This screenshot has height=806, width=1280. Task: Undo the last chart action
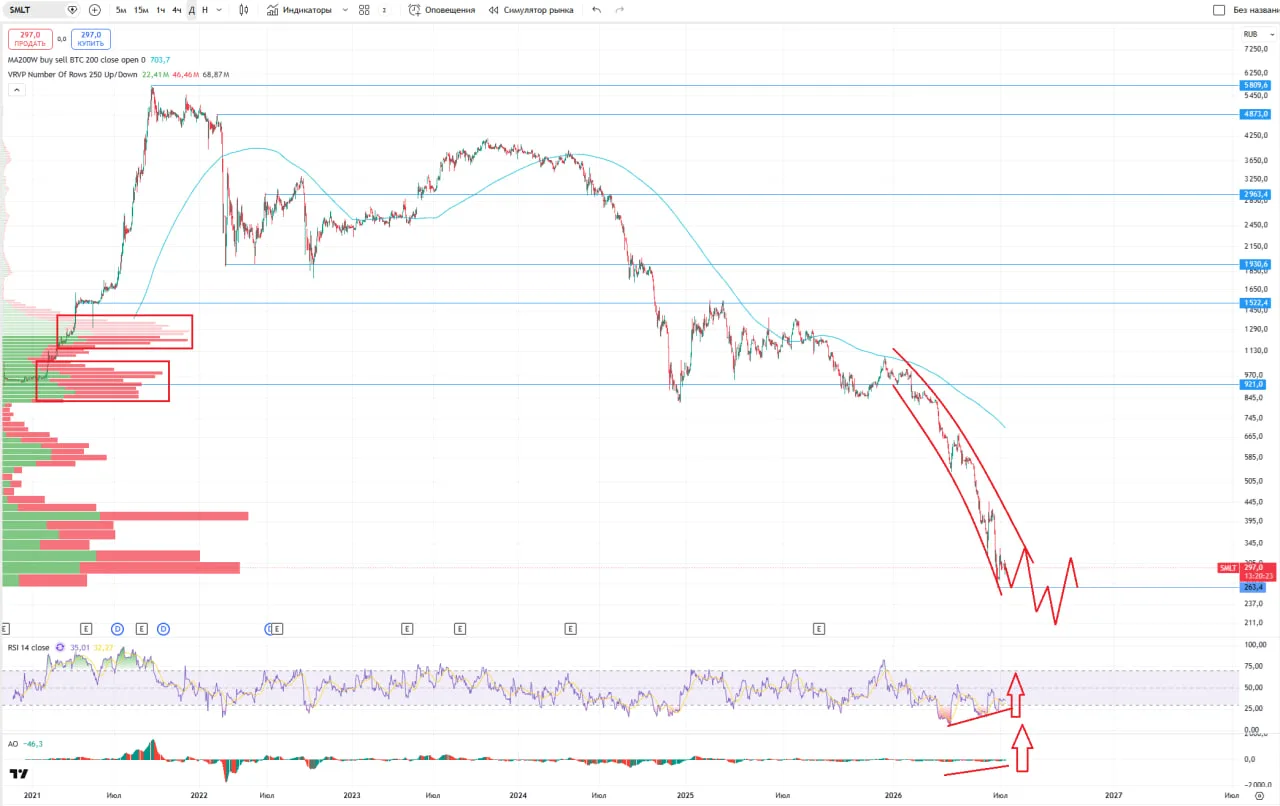[597, 10]
